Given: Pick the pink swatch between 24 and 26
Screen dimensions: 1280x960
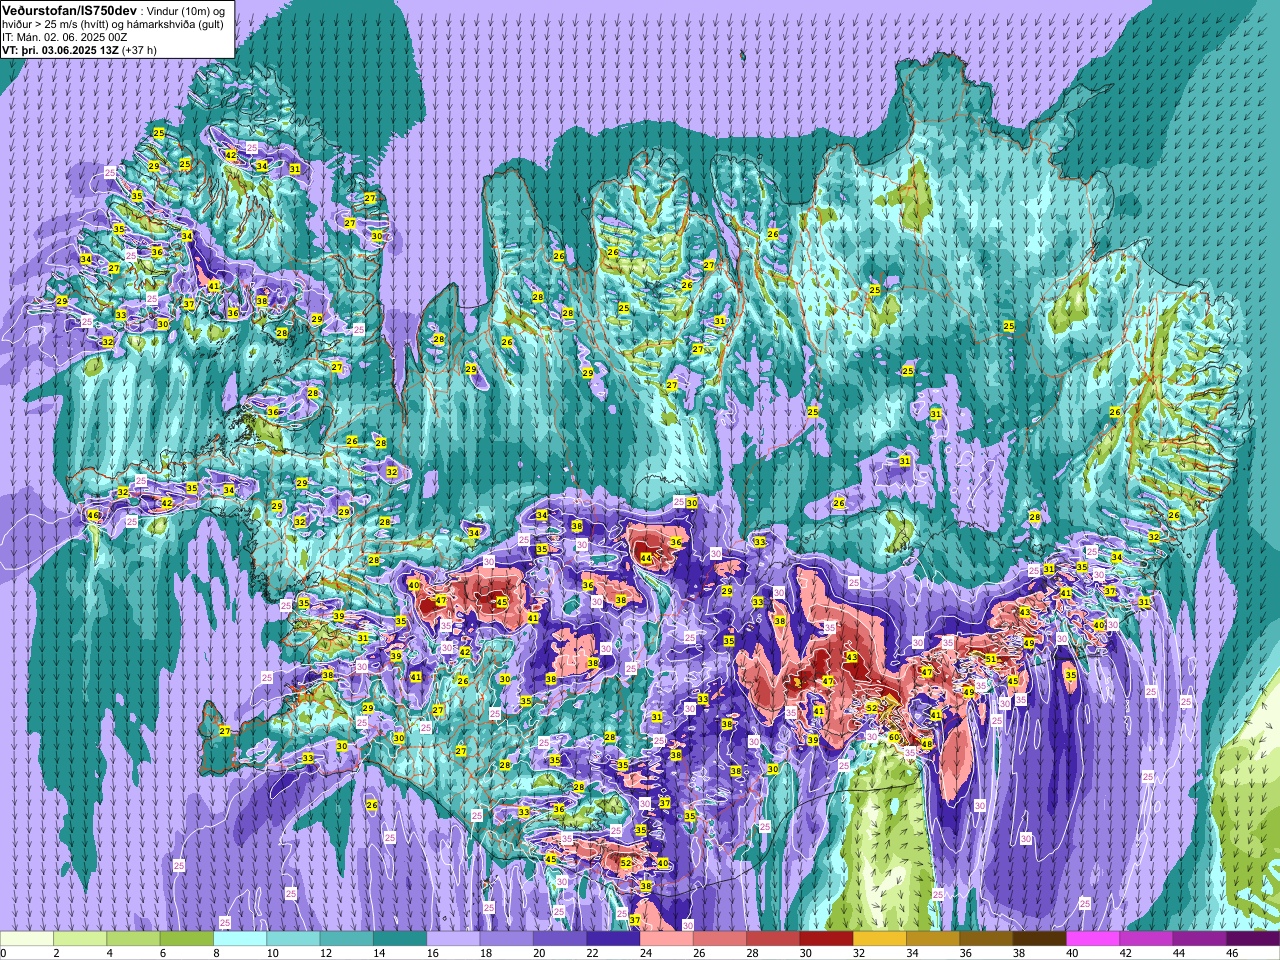Looking at the screenshot, I should (666, 940).
